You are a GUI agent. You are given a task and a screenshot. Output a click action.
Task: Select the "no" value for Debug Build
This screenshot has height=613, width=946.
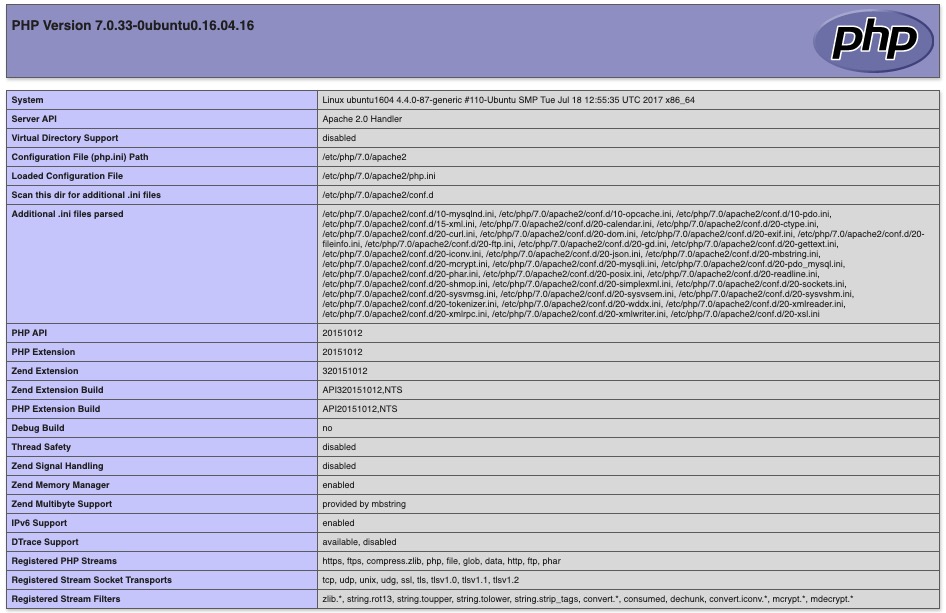pos(327,428)
